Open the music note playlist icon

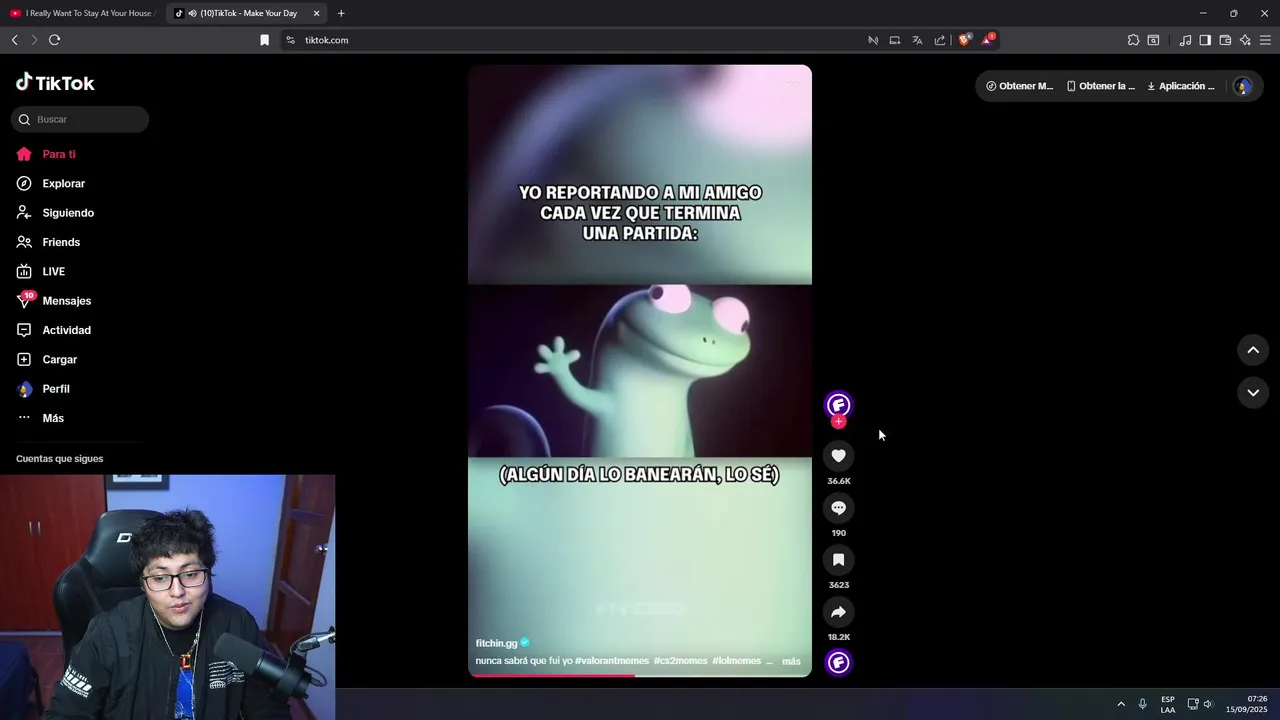click(1185, 40)
